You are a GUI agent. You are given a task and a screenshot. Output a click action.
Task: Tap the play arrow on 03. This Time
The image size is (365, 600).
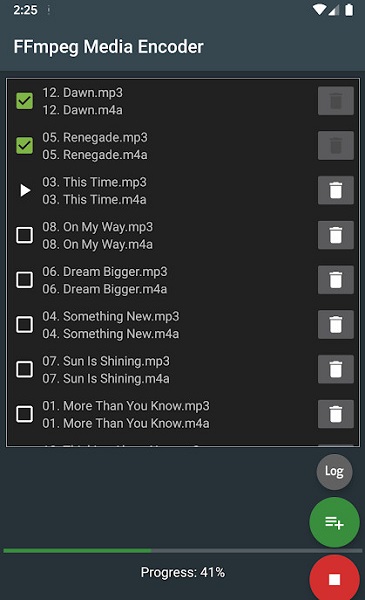[x=25, y=190]
